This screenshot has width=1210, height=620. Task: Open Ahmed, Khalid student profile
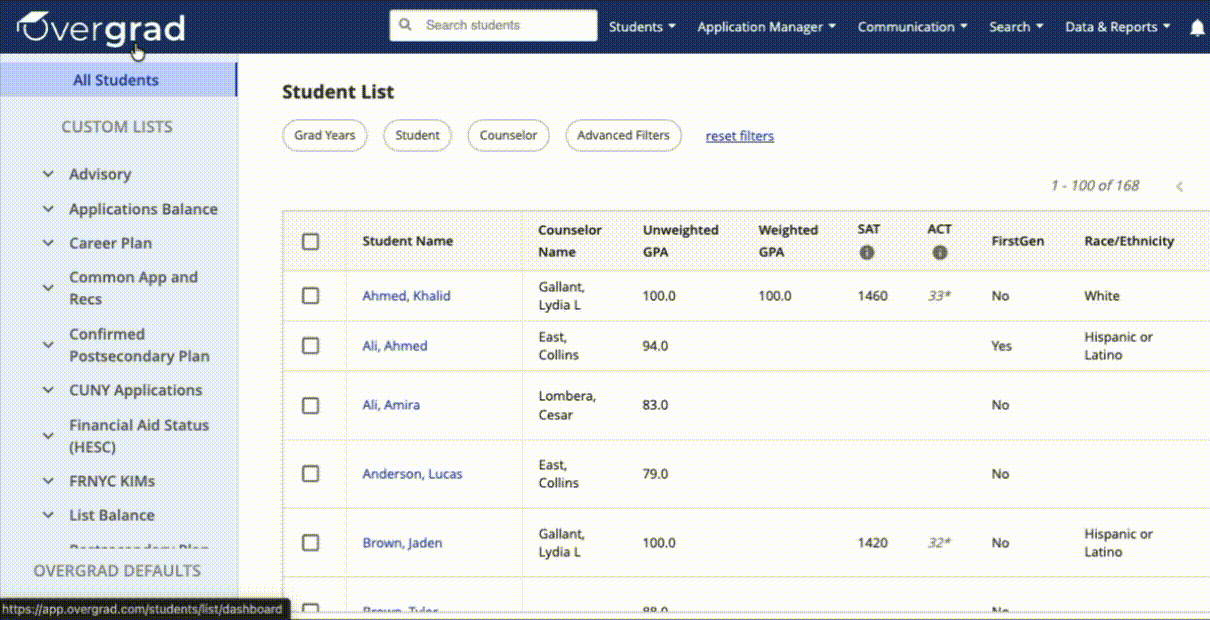(x=406, y=296)
